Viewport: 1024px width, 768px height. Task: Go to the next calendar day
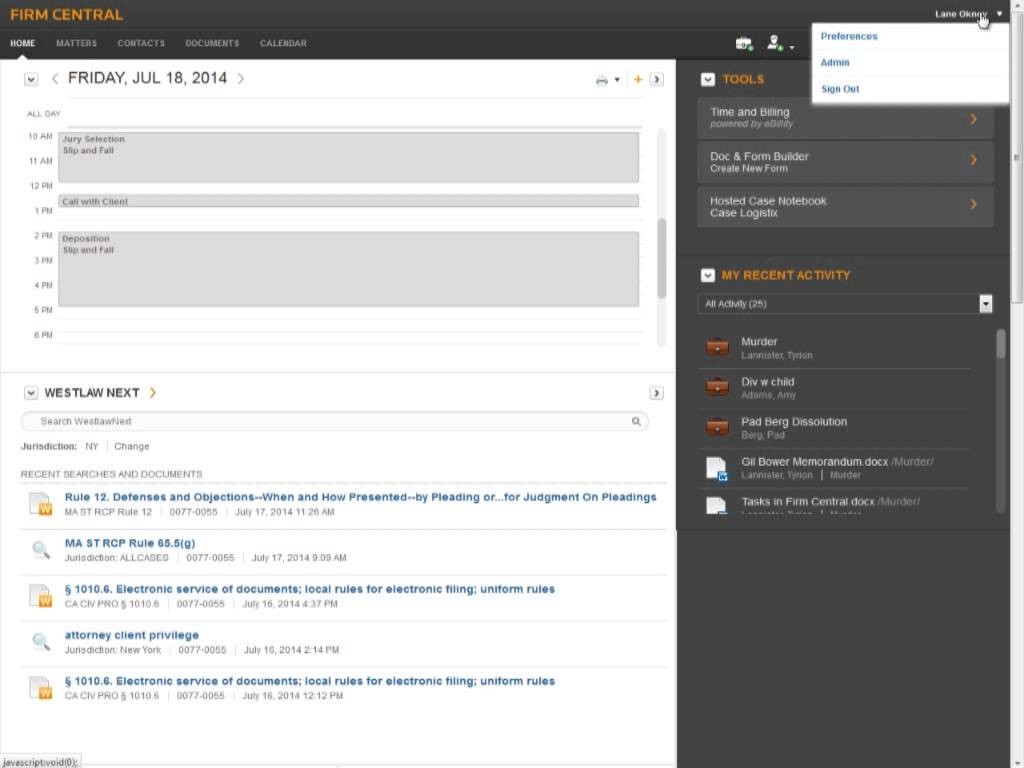[x=241, y=78]
